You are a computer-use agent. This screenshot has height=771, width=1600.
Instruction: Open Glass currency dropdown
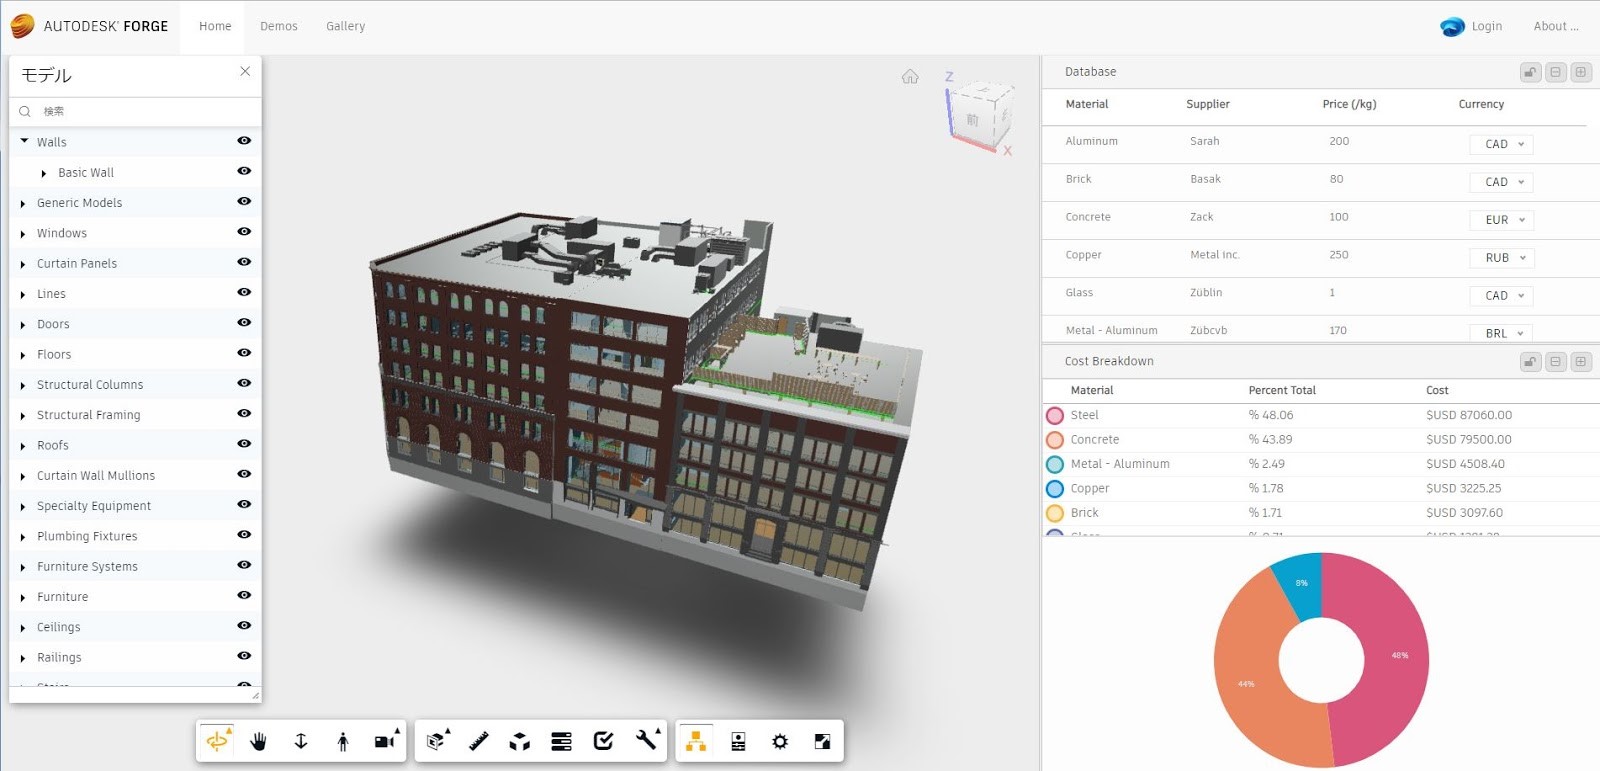1502,296
